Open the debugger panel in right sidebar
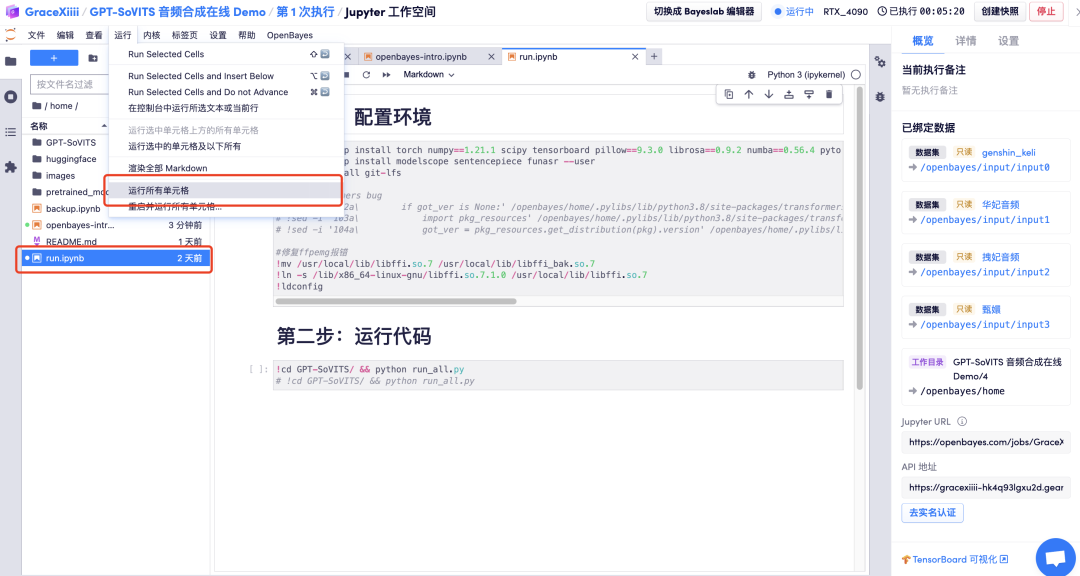1080x576 pixels. click(880, 97)
